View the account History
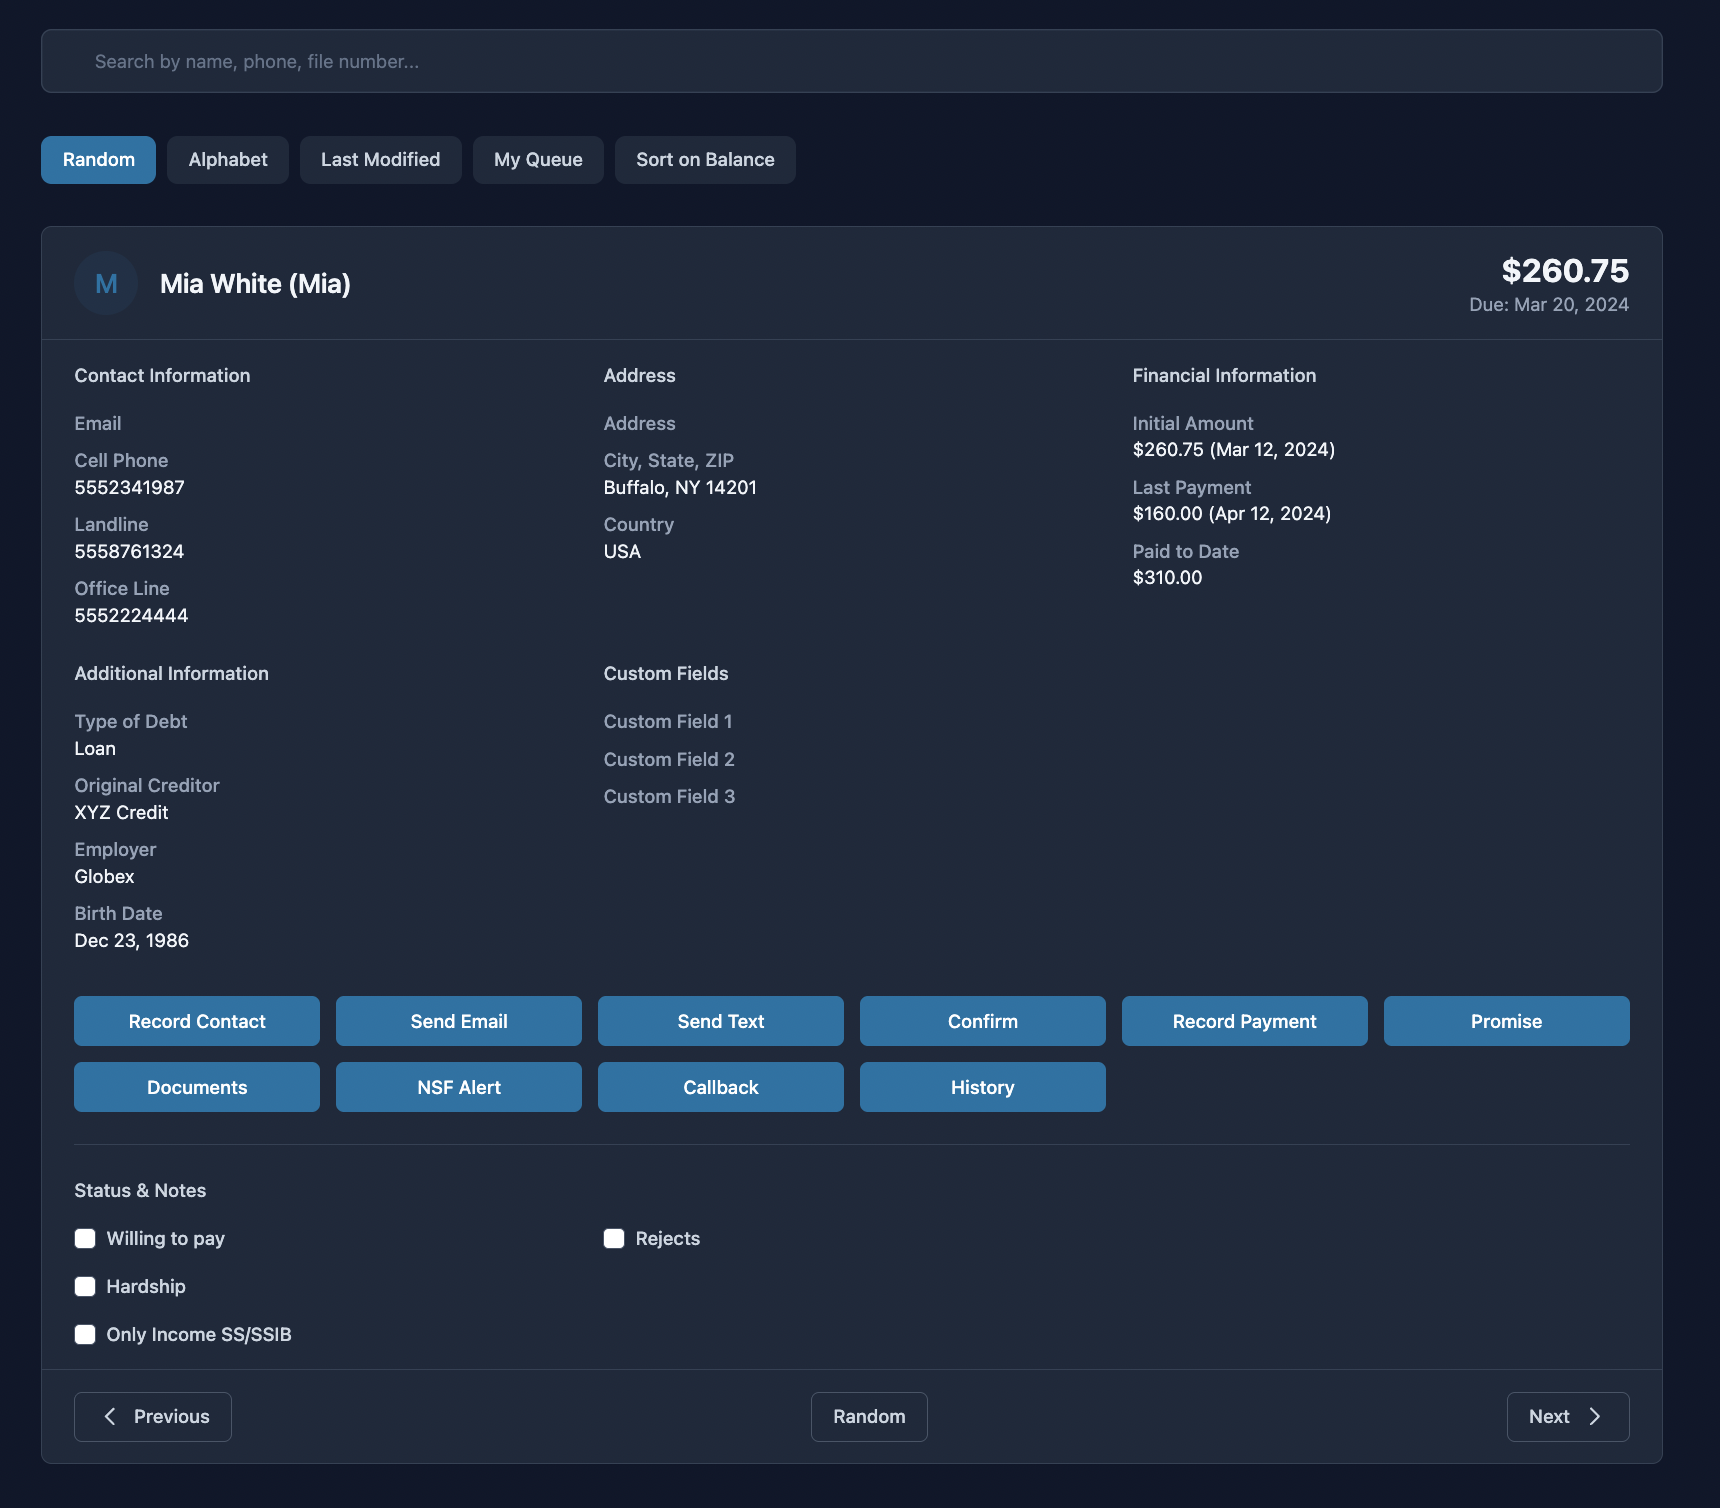This screenshot has width=1720, height=1508. coord(982,1087)
